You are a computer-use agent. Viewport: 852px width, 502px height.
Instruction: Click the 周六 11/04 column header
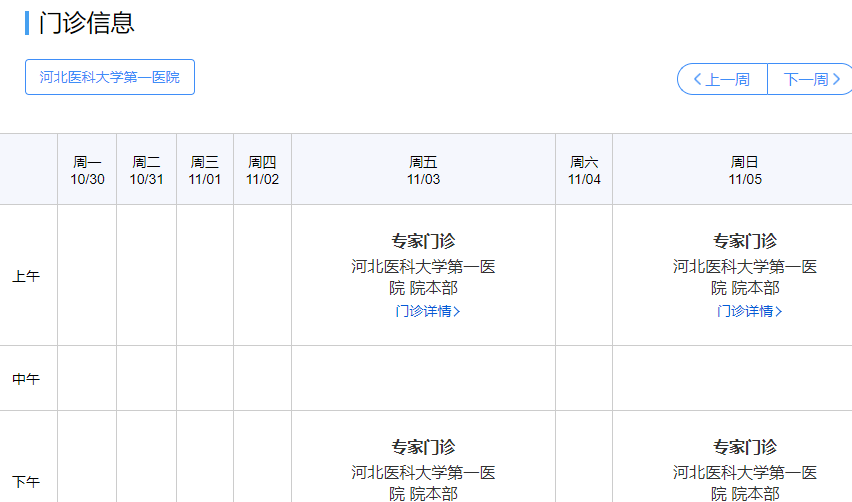click(584, 170)
